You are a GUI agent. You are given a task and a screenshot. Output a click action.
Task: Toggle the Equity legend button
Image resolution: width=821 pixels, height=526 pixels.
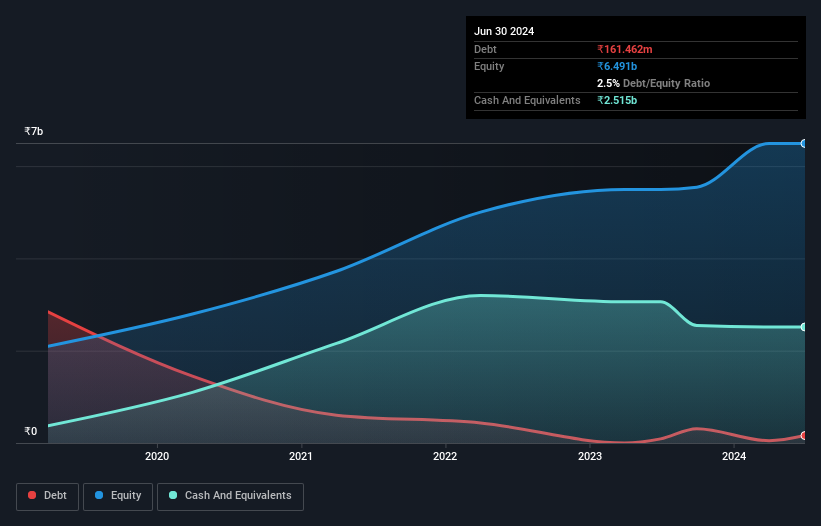pyautogui.click(x=118, y=496)
